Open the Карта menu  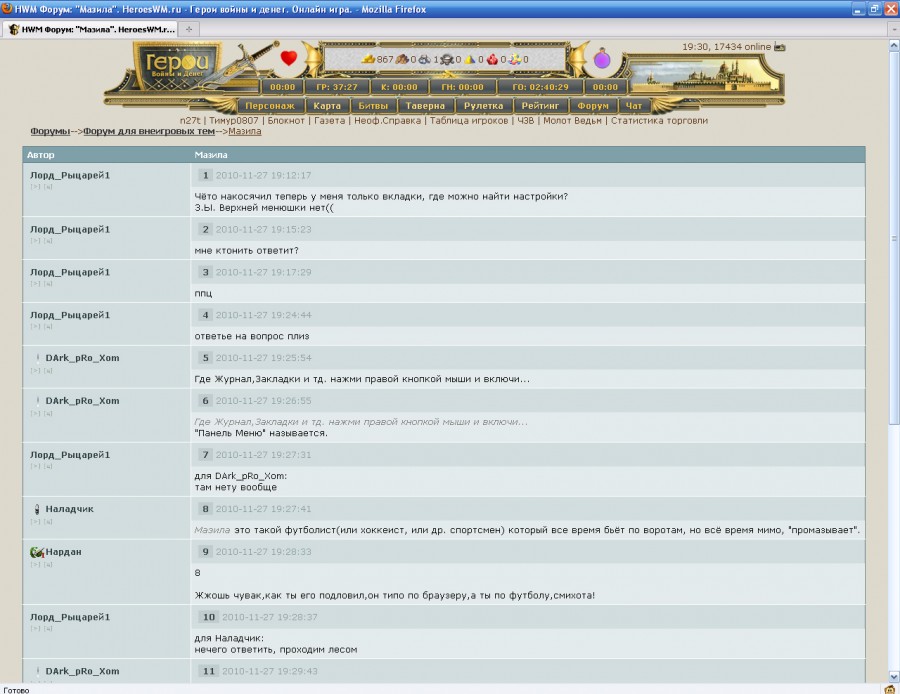(327, 106)
